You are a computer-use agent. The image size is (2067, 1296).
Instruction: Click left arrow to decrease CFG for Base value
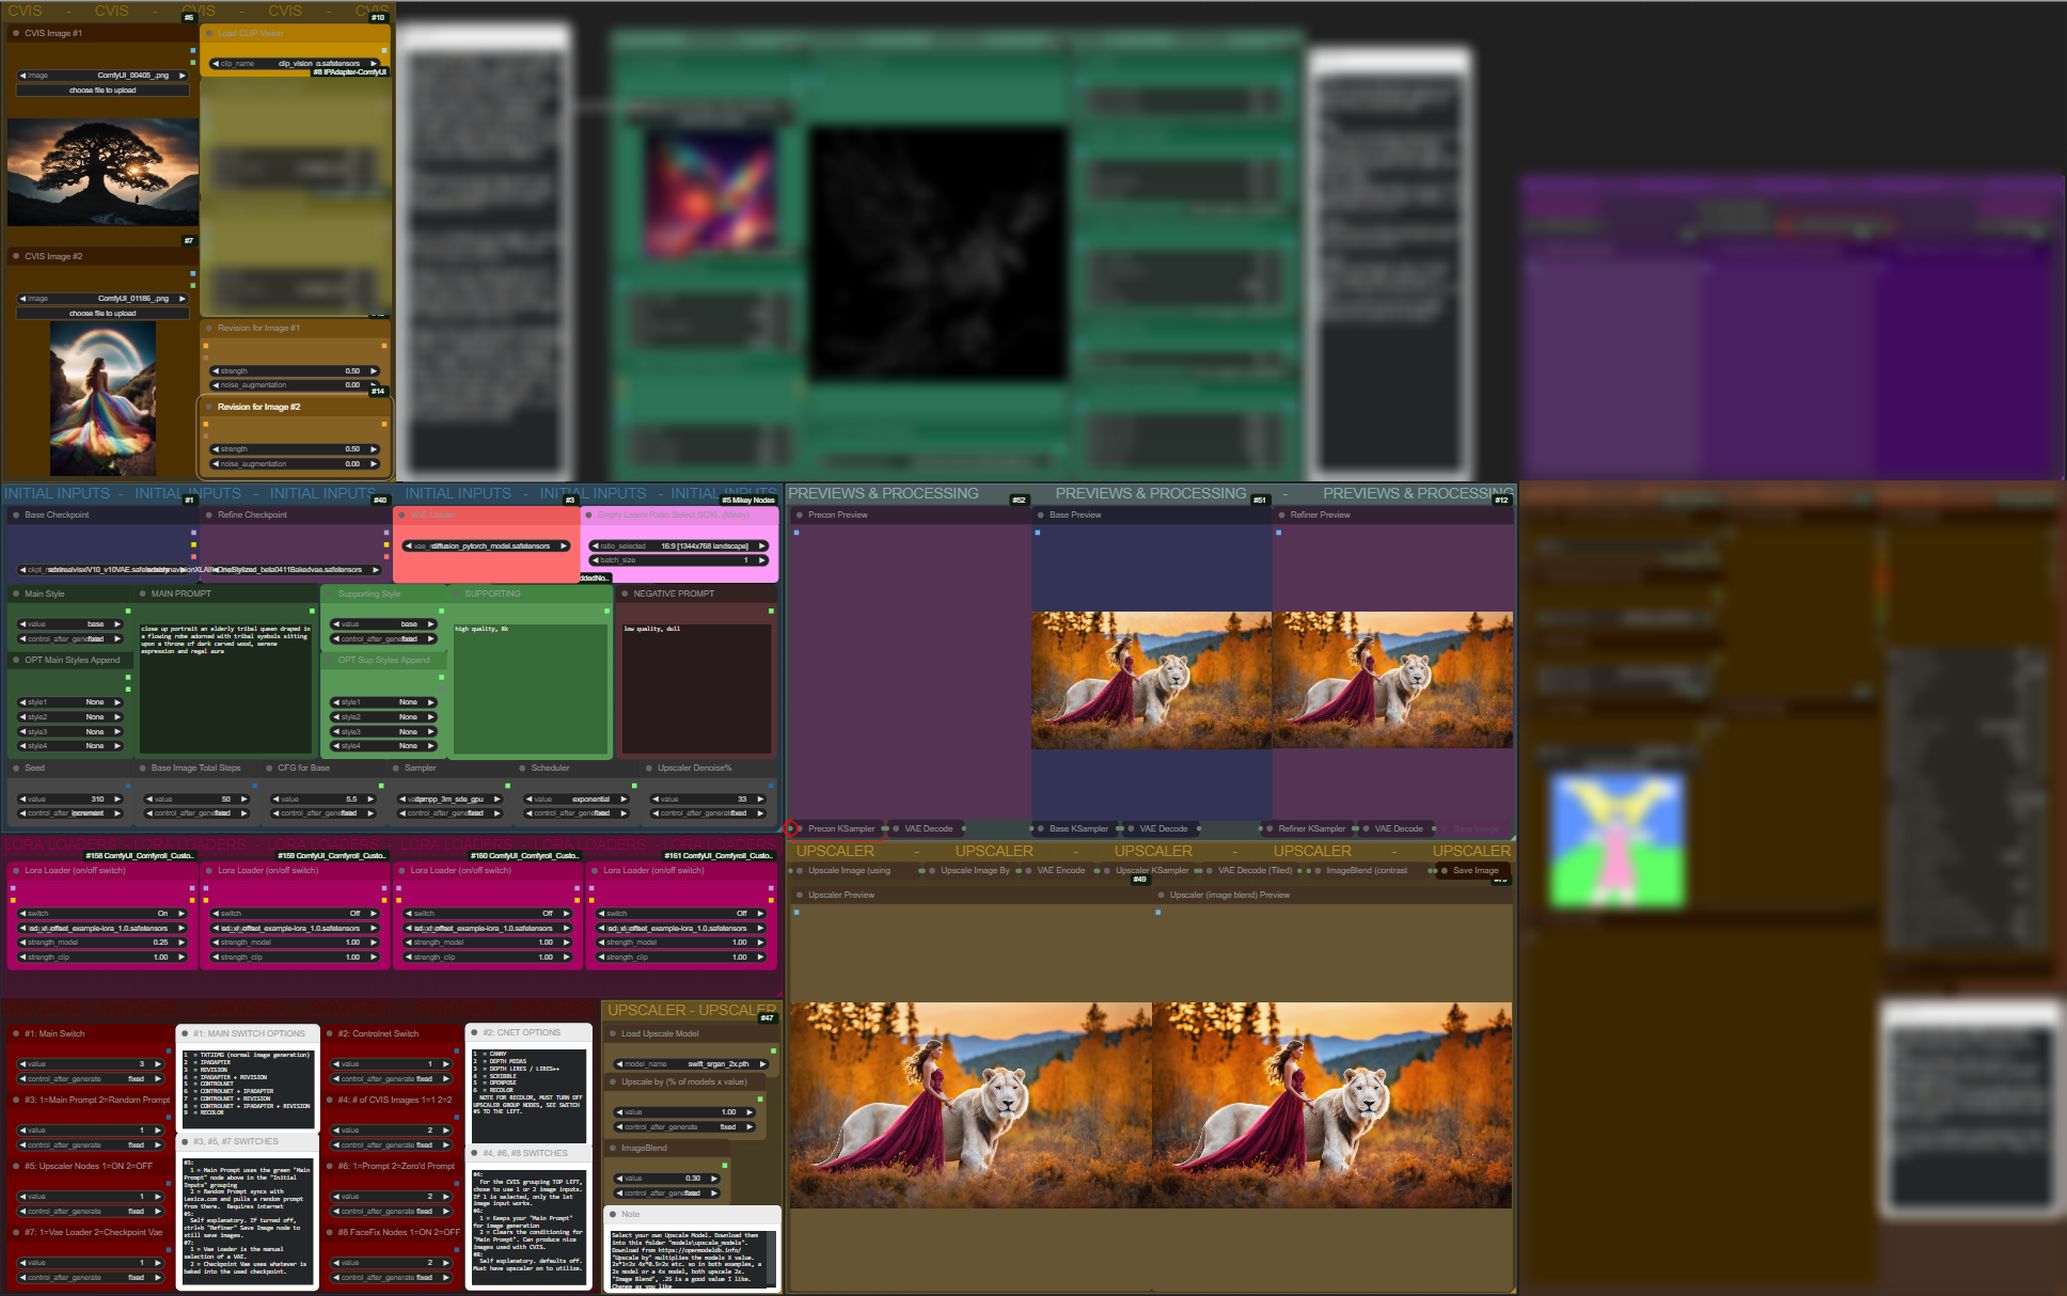(x=275, y=799)
